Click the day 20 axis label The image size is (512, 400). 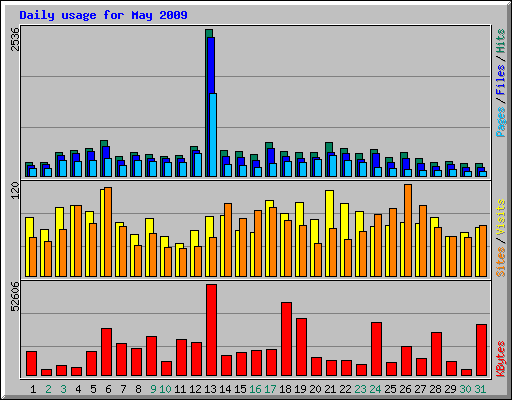(315, 389)
